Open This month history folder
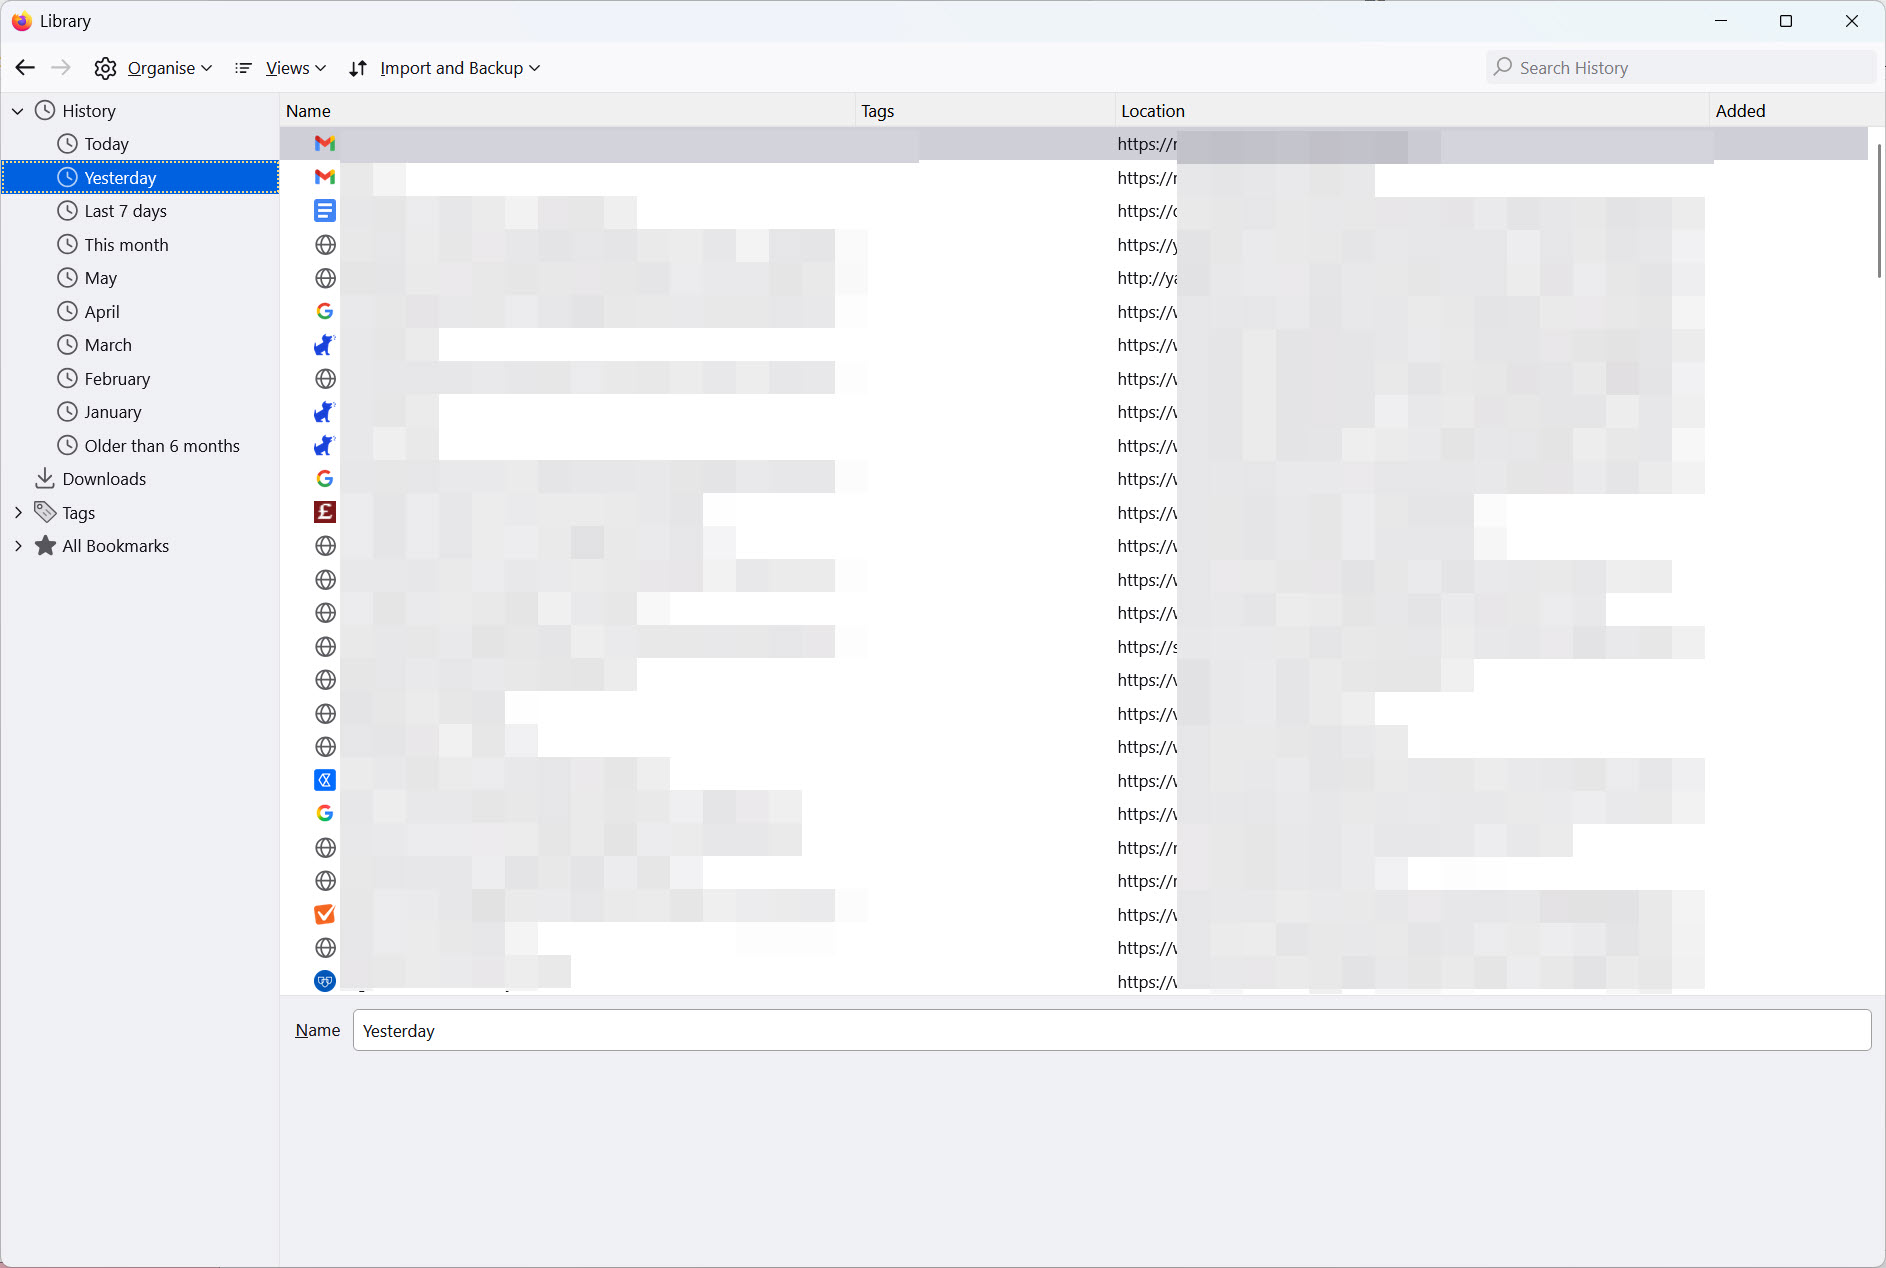The height and width of the screenshot is (1268, 1886). pos(126,245)
